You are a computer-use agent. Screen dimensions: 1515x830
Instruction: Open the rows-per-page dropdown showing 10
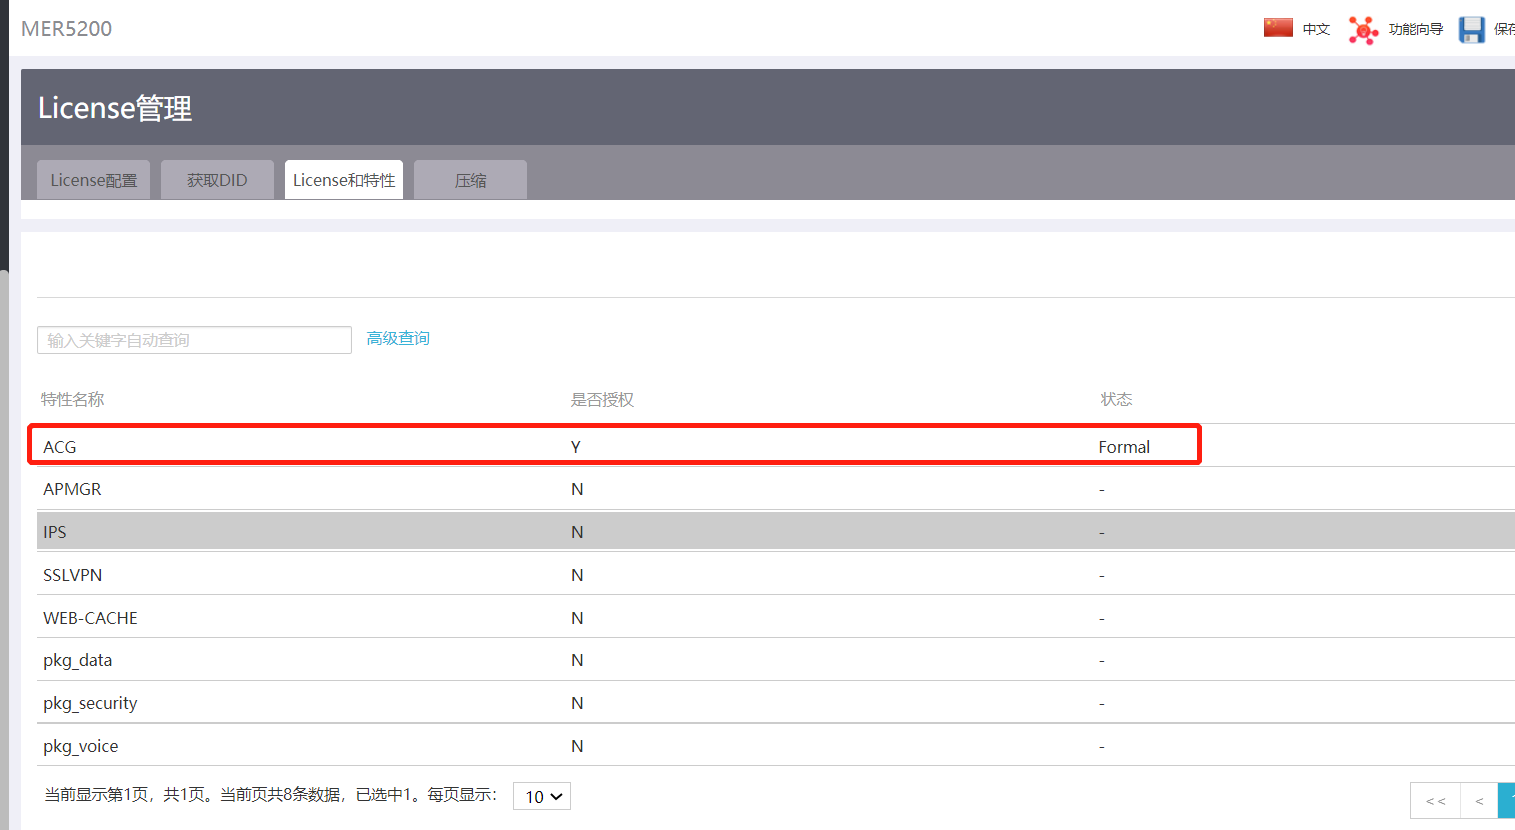(542, 796)
